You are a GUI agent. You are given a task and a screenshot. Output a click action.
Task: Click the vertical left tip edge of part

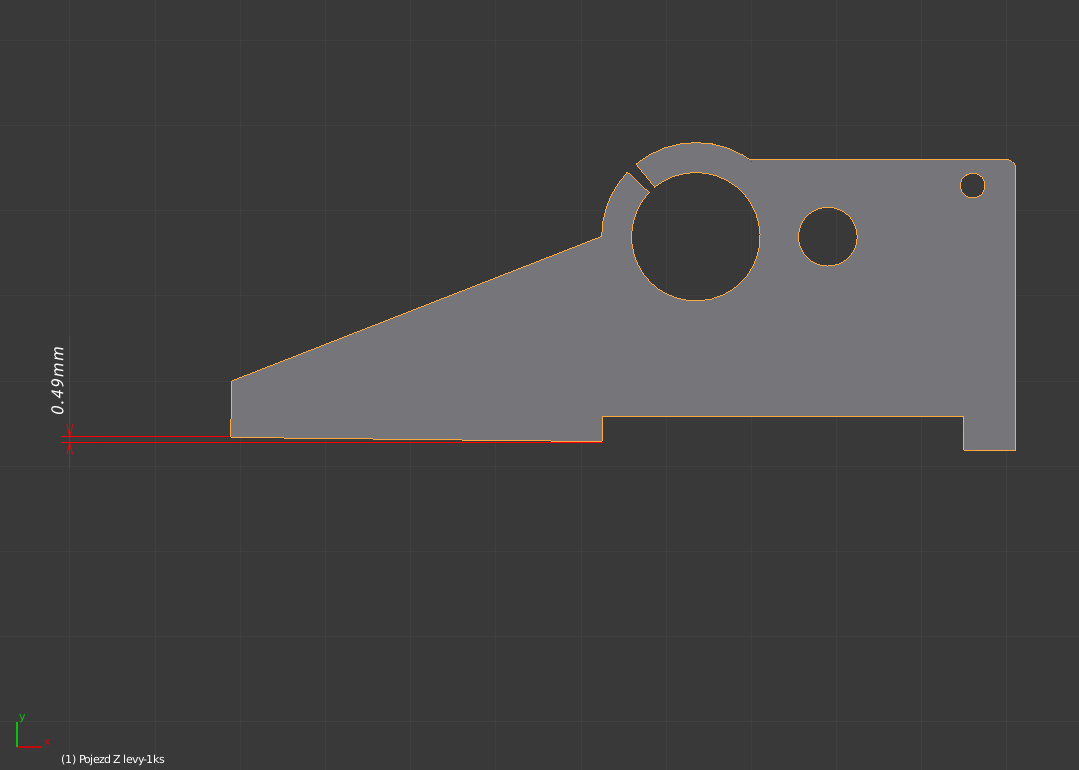pos(232,408)
